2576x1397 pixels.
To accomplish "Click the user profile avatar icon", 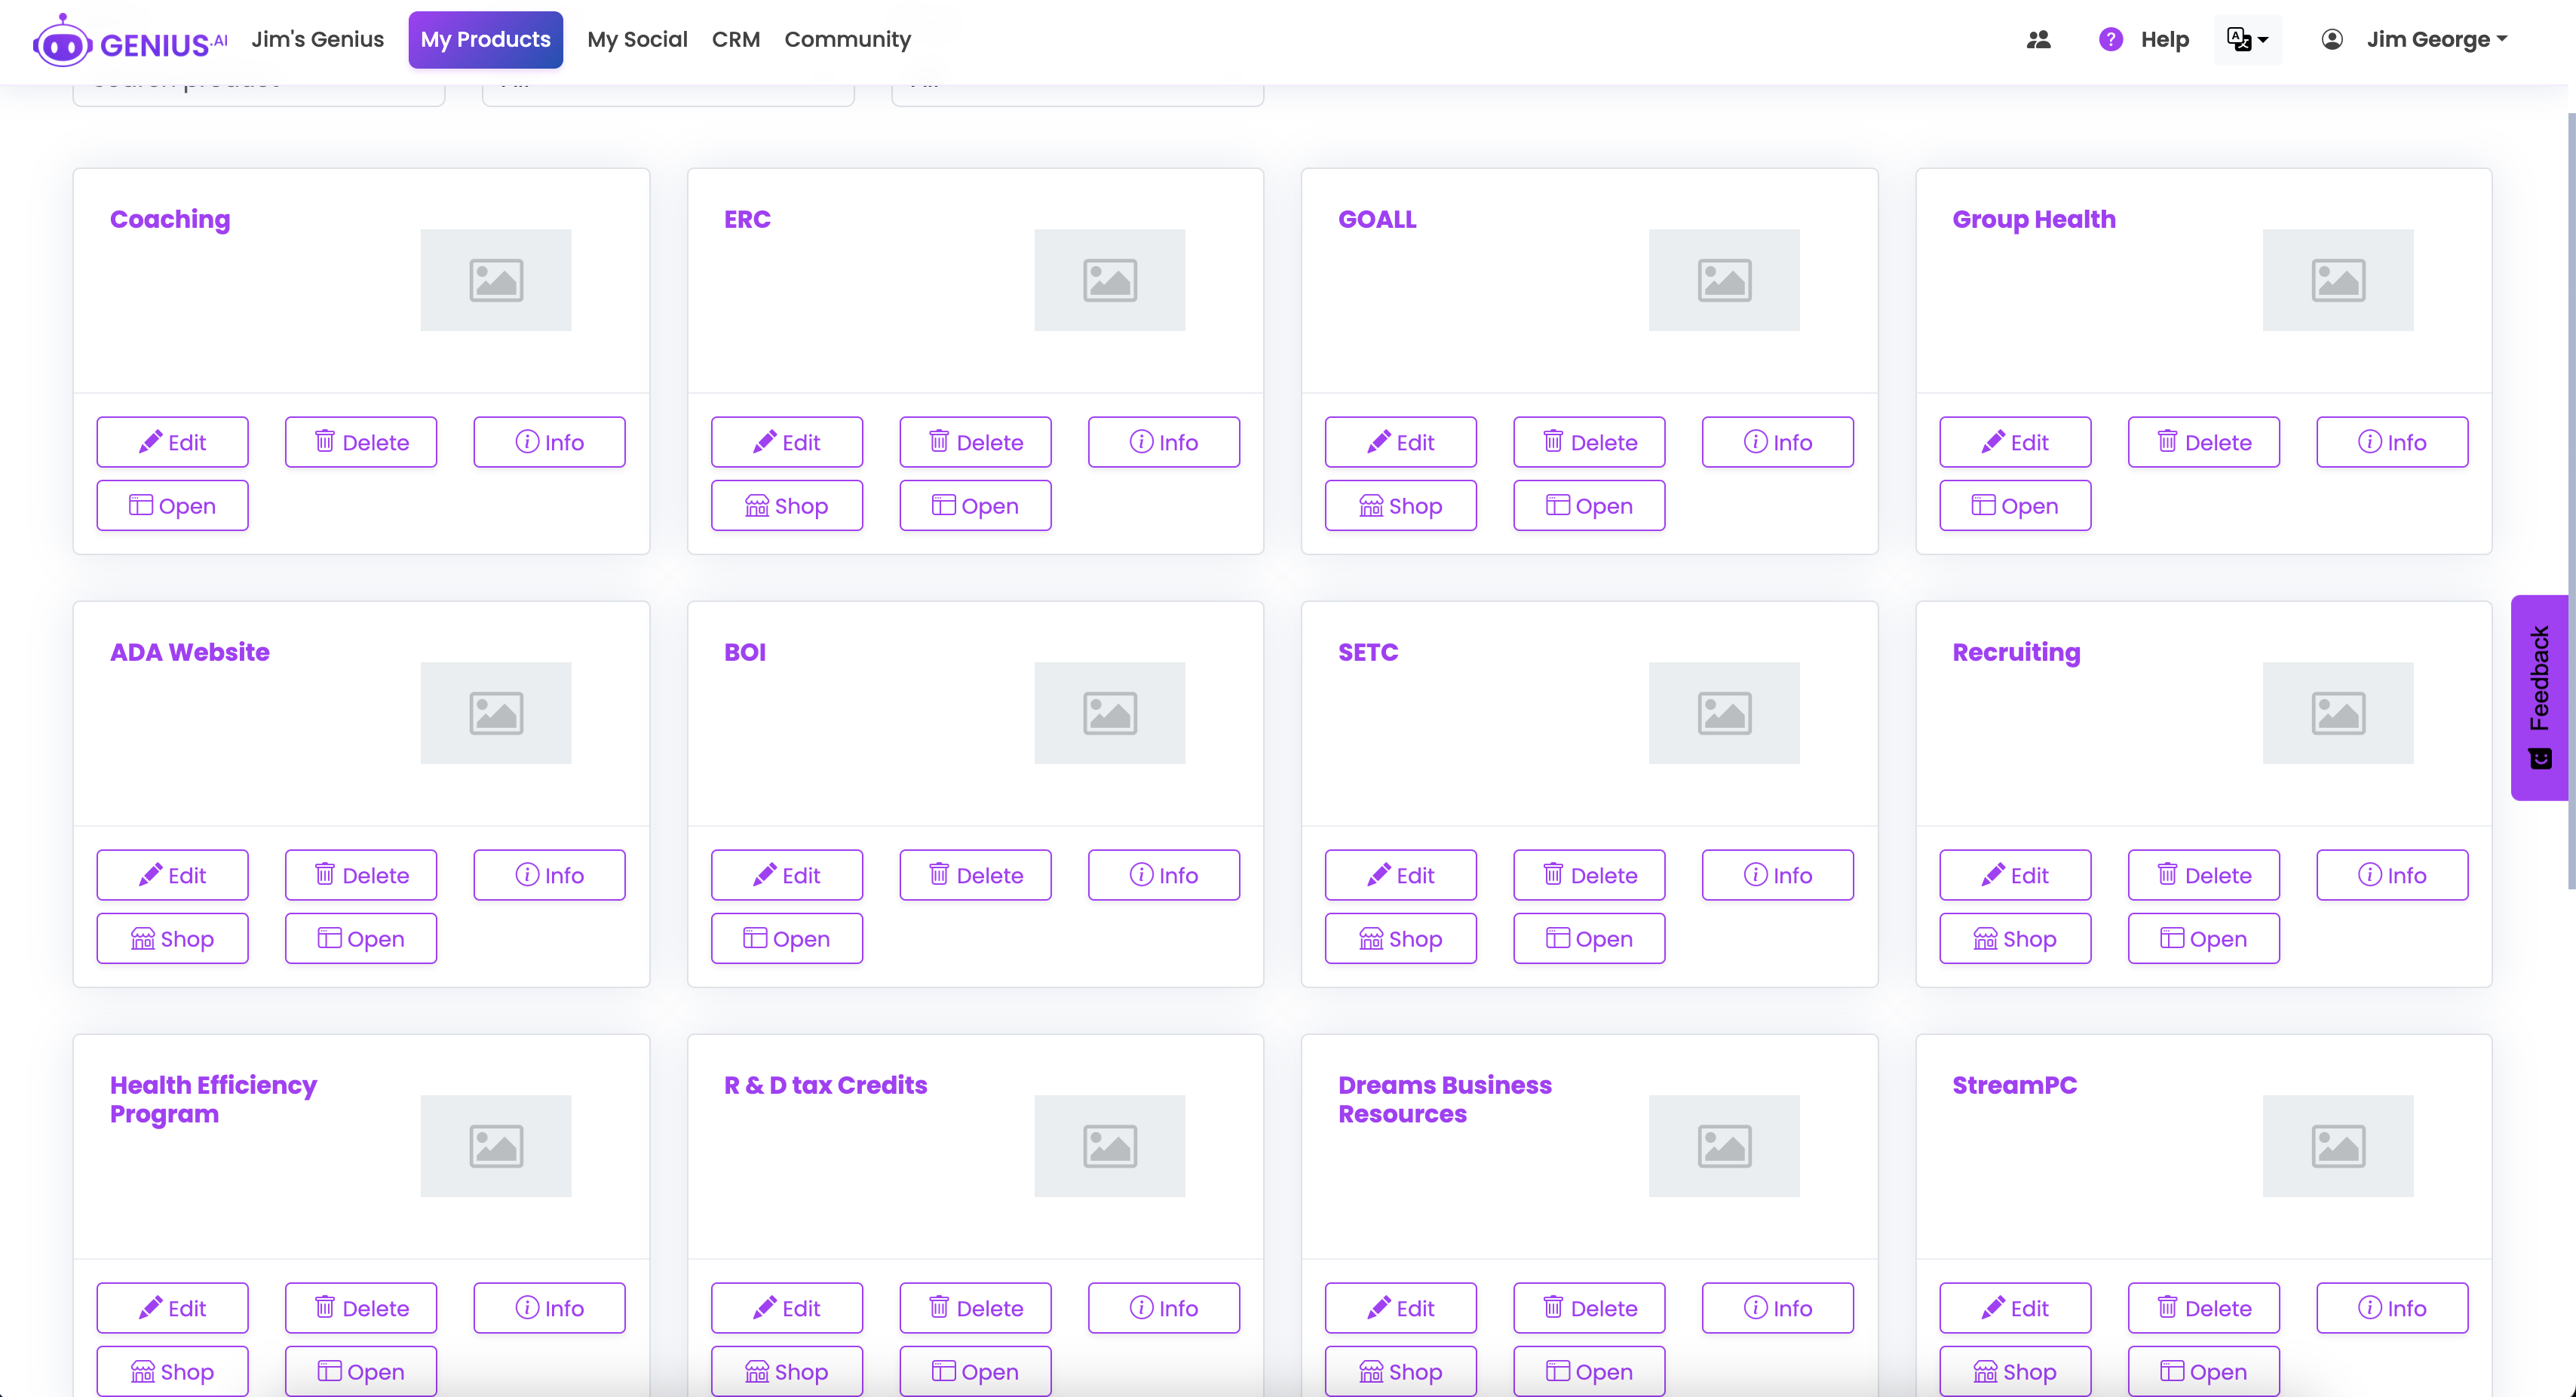I will click(2332, 40).
